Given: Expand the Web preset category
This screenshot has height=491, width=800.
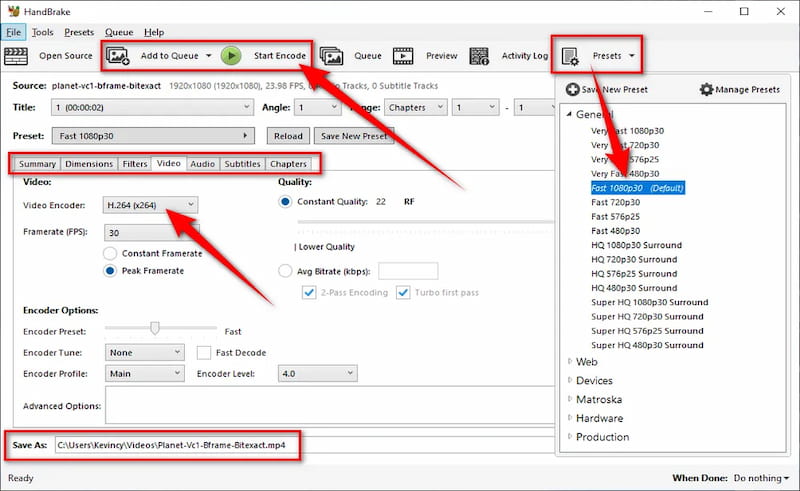Looking at the screenshot, I should coord(569,361).
